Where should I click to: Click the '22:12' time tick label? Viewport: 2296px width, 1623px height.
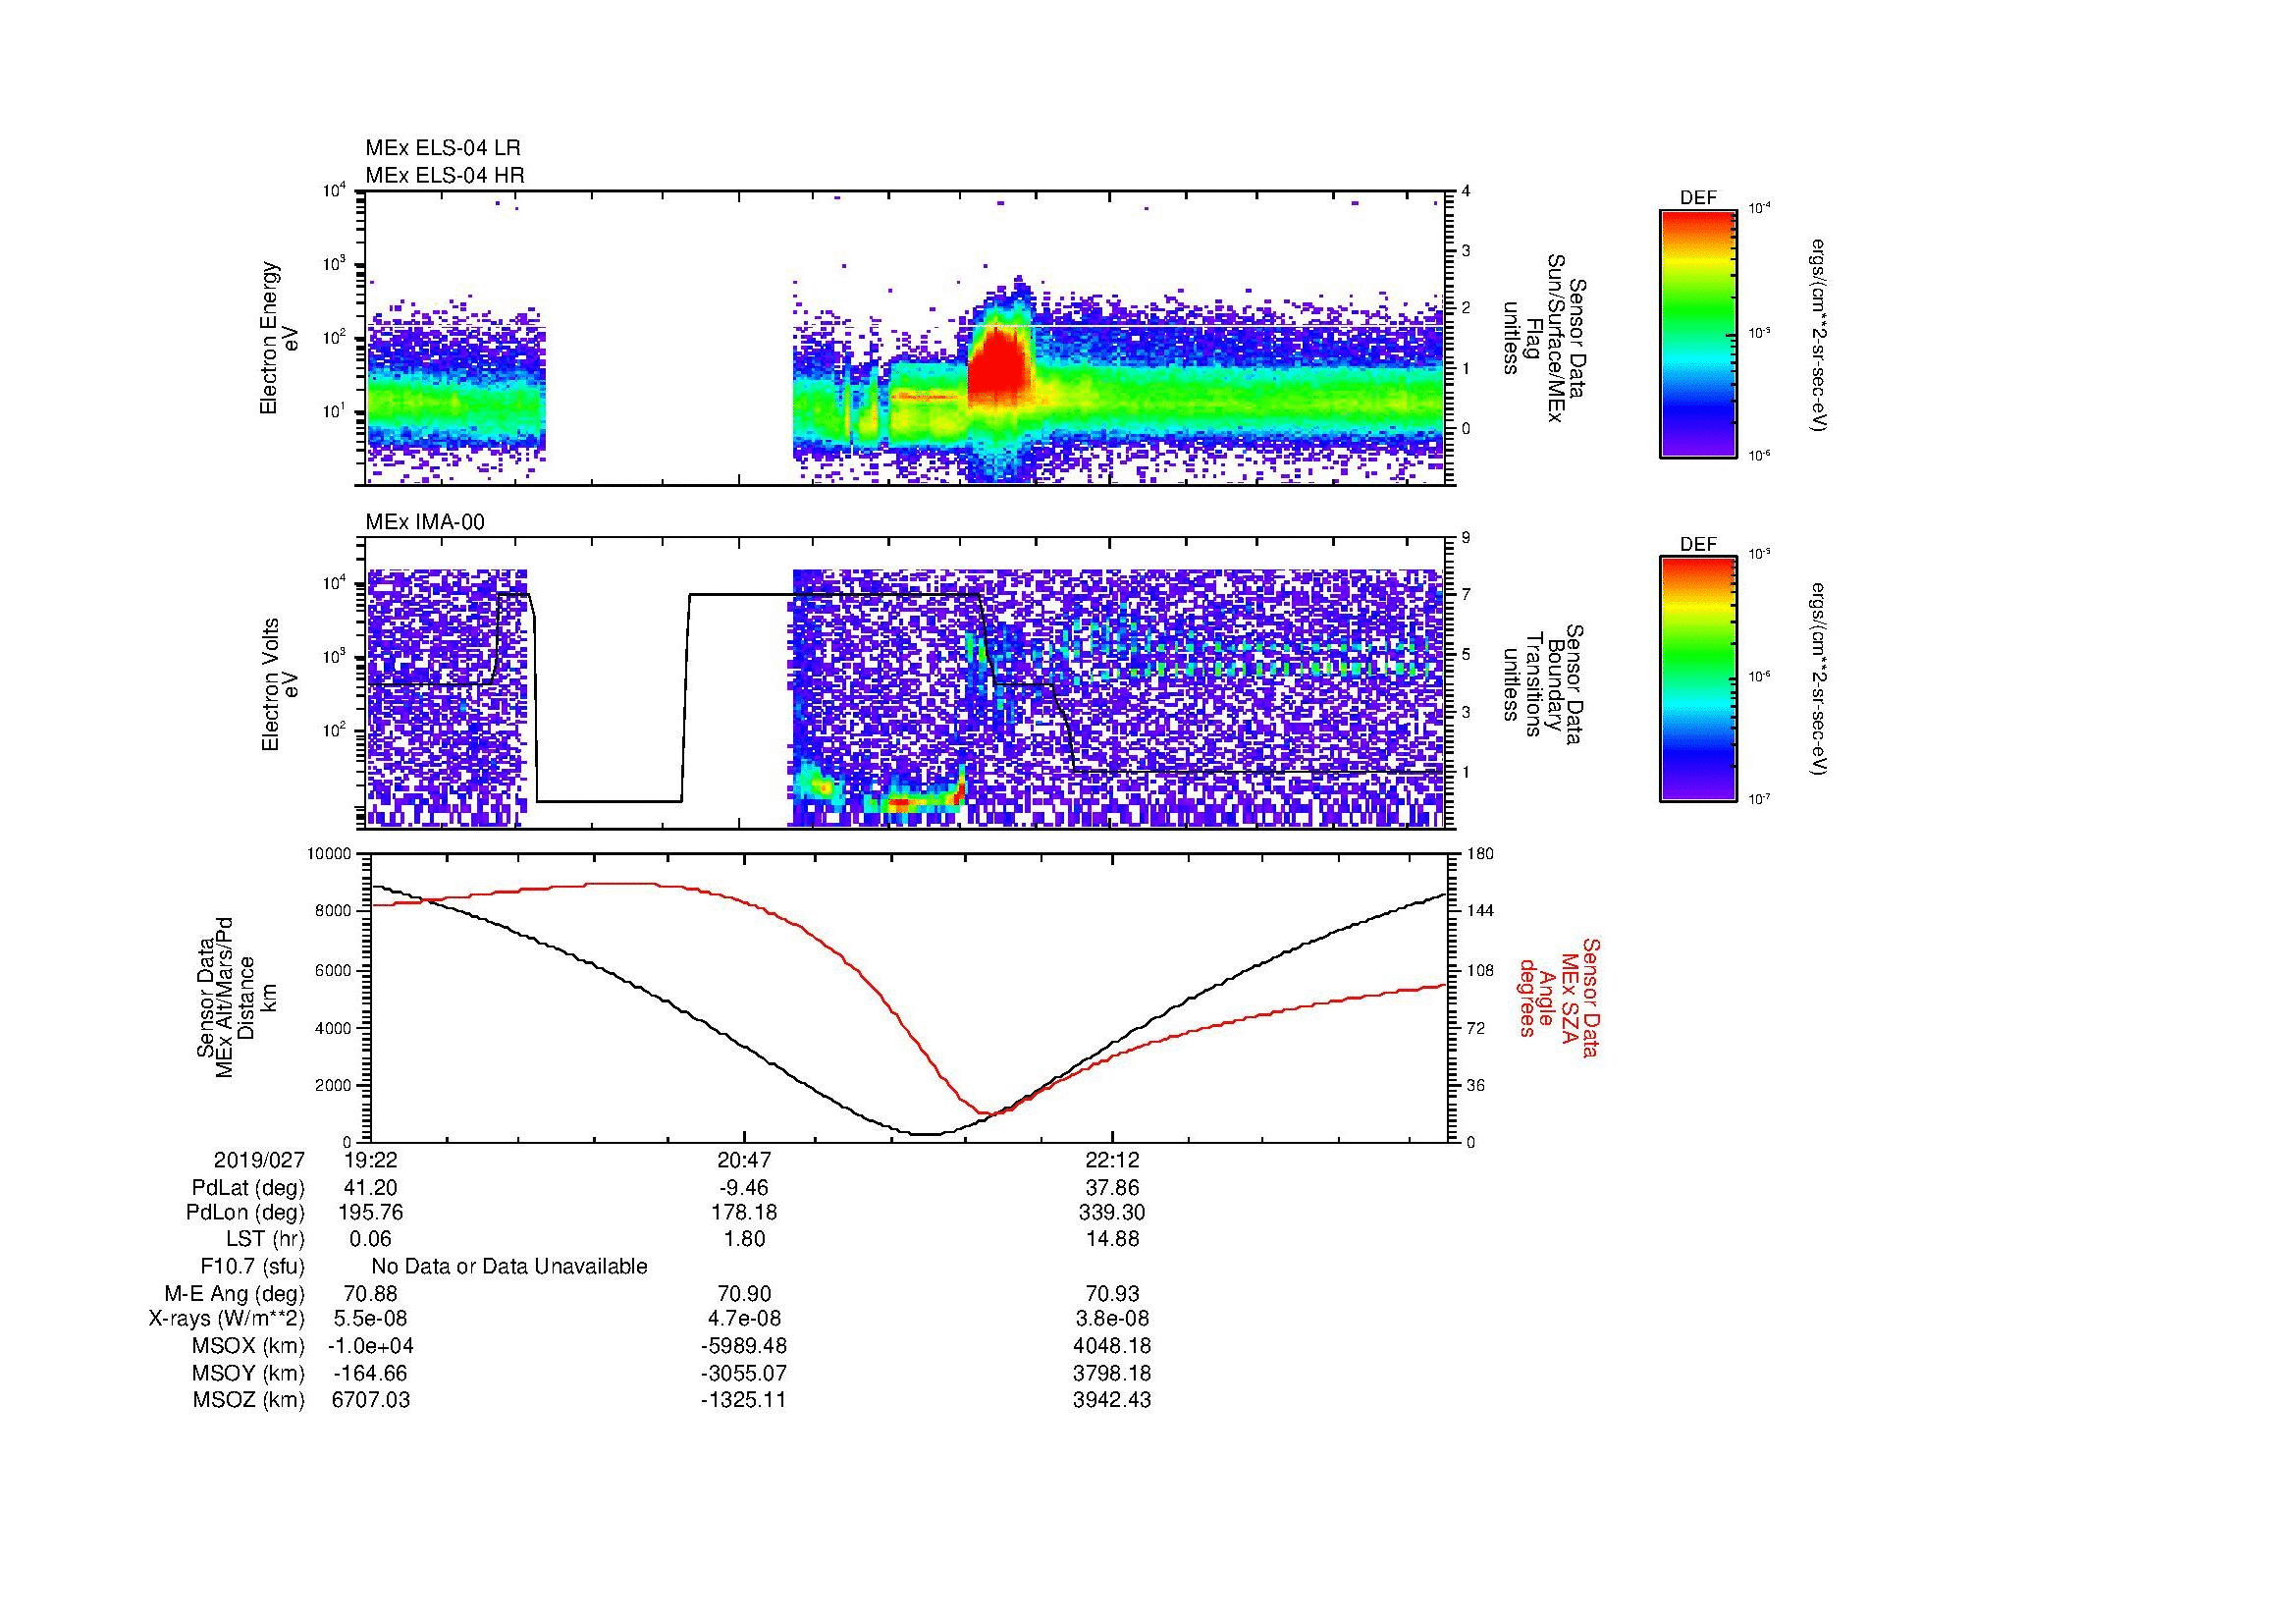(1112, 1160)
